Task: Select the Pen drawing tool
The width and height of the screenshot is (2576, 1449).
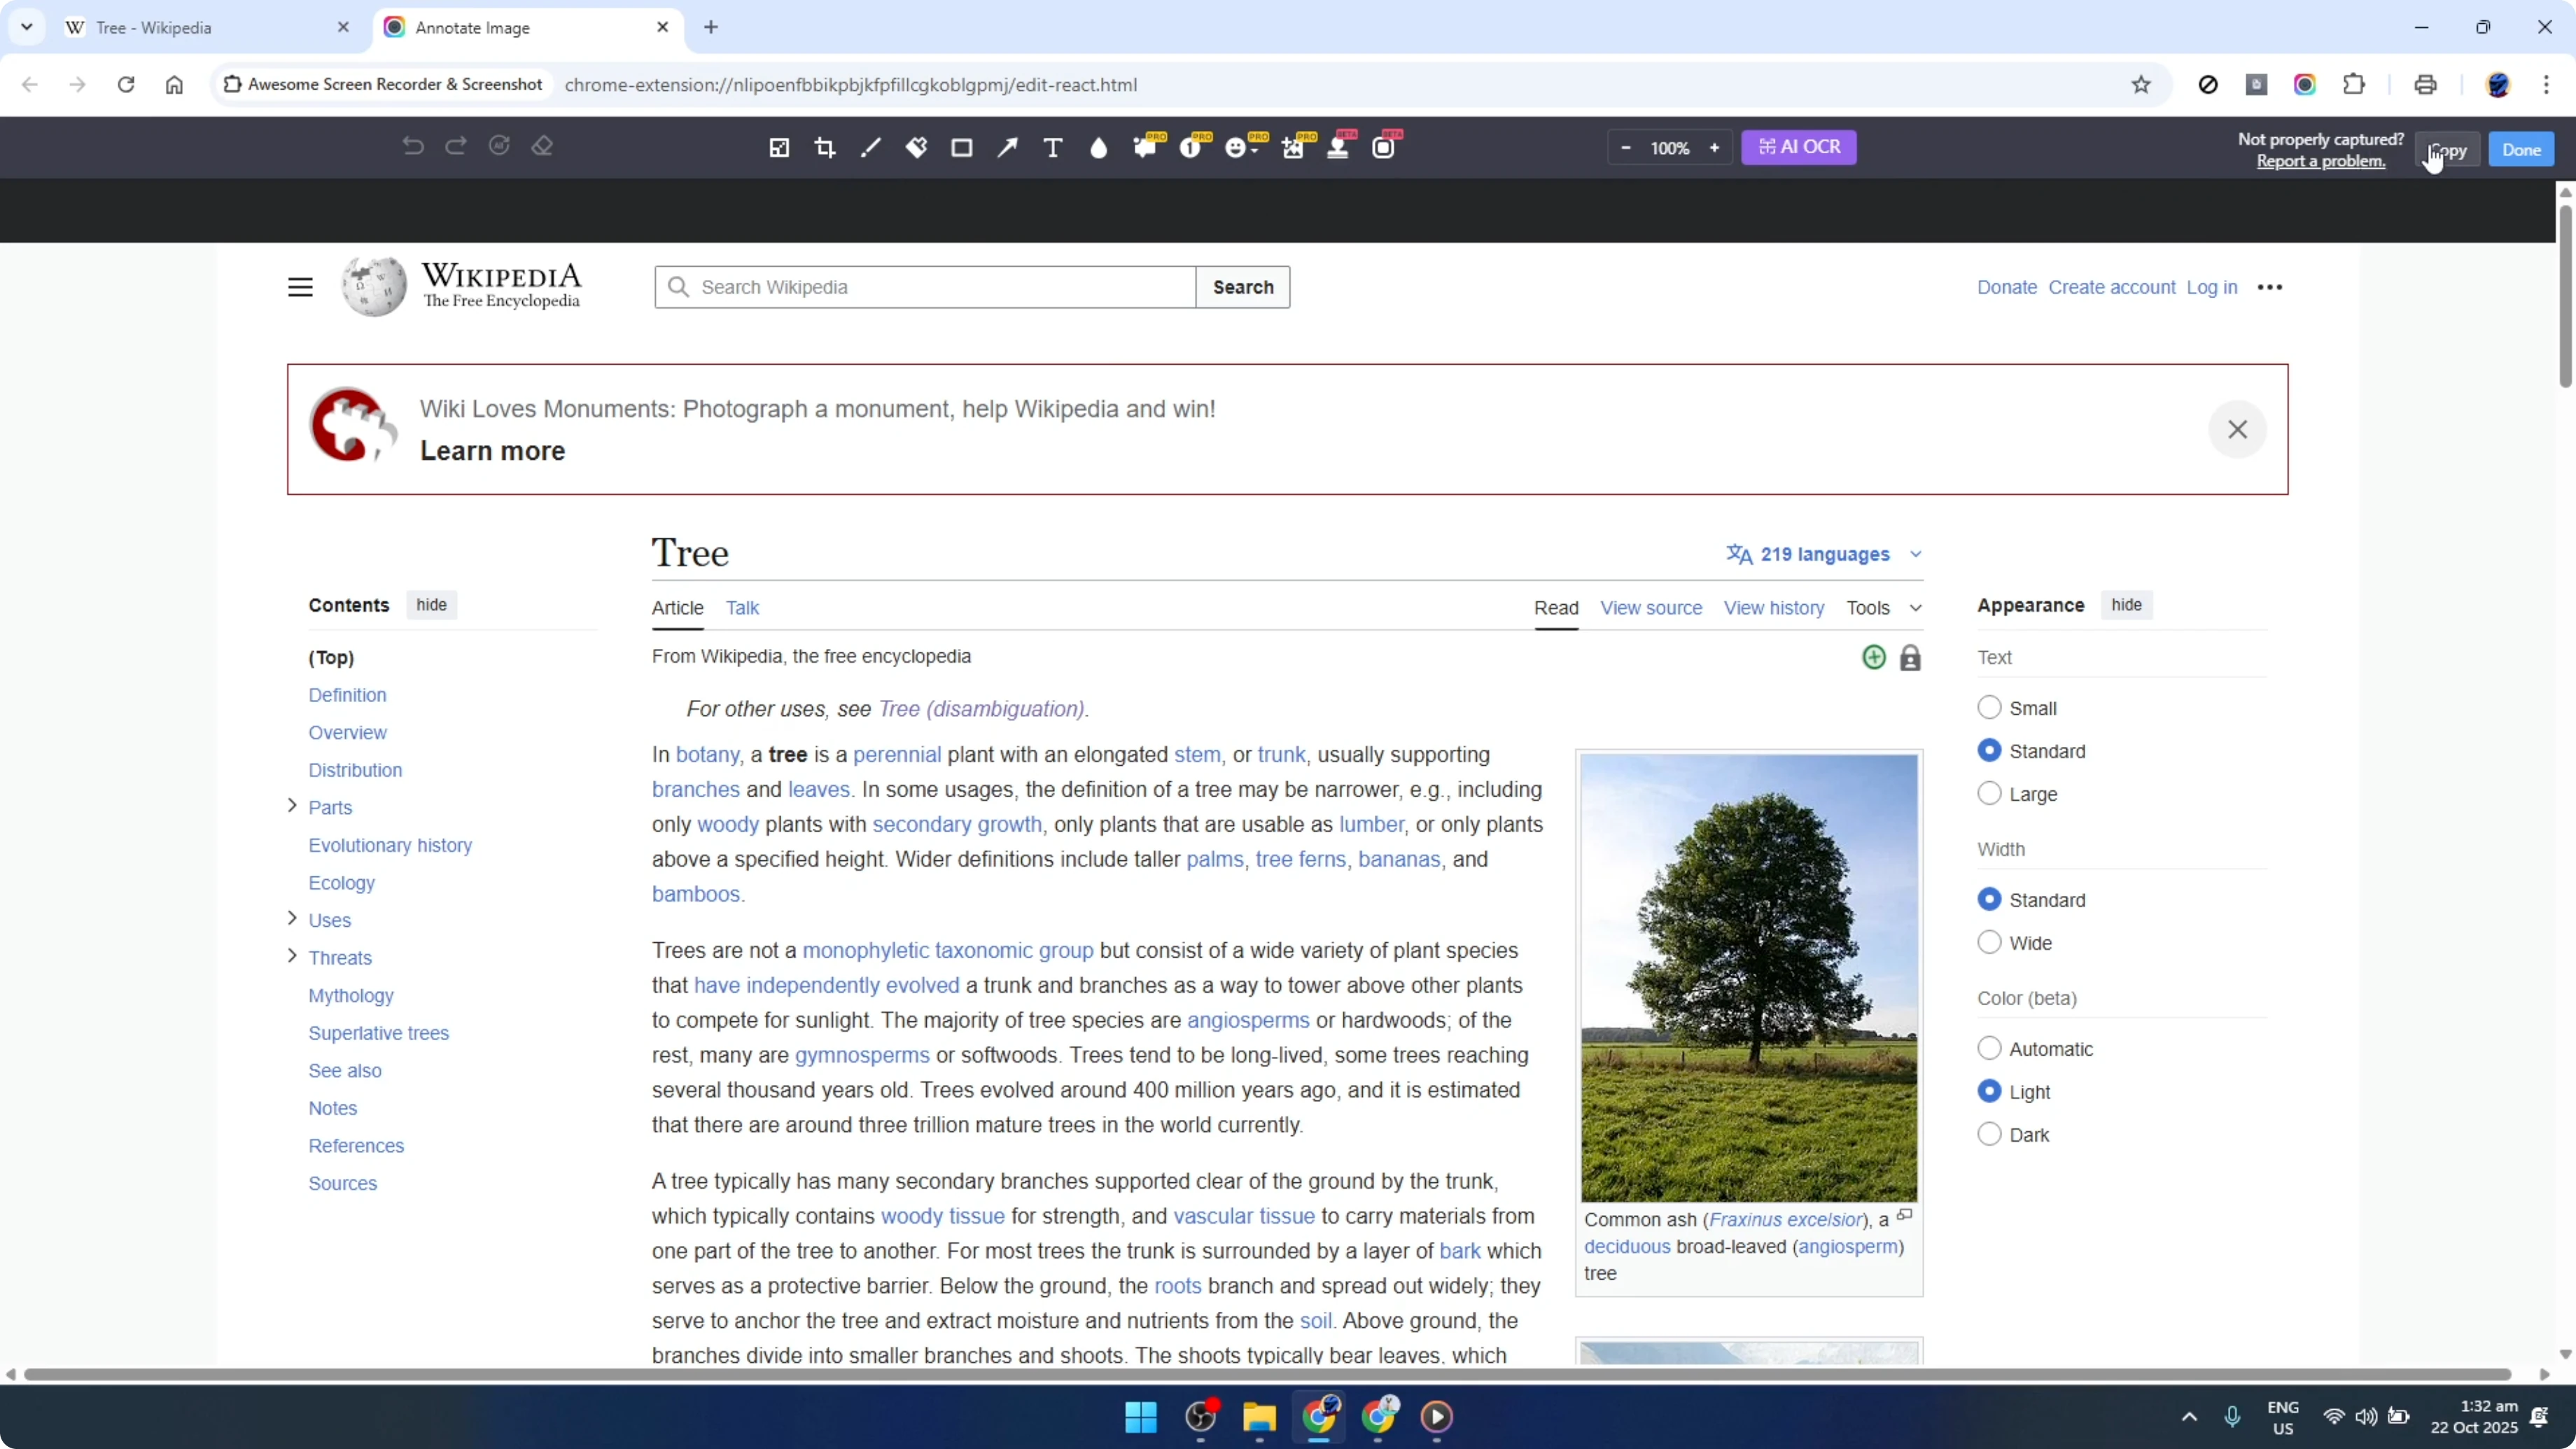Action: pyautogui.click(x=870, y=147)
